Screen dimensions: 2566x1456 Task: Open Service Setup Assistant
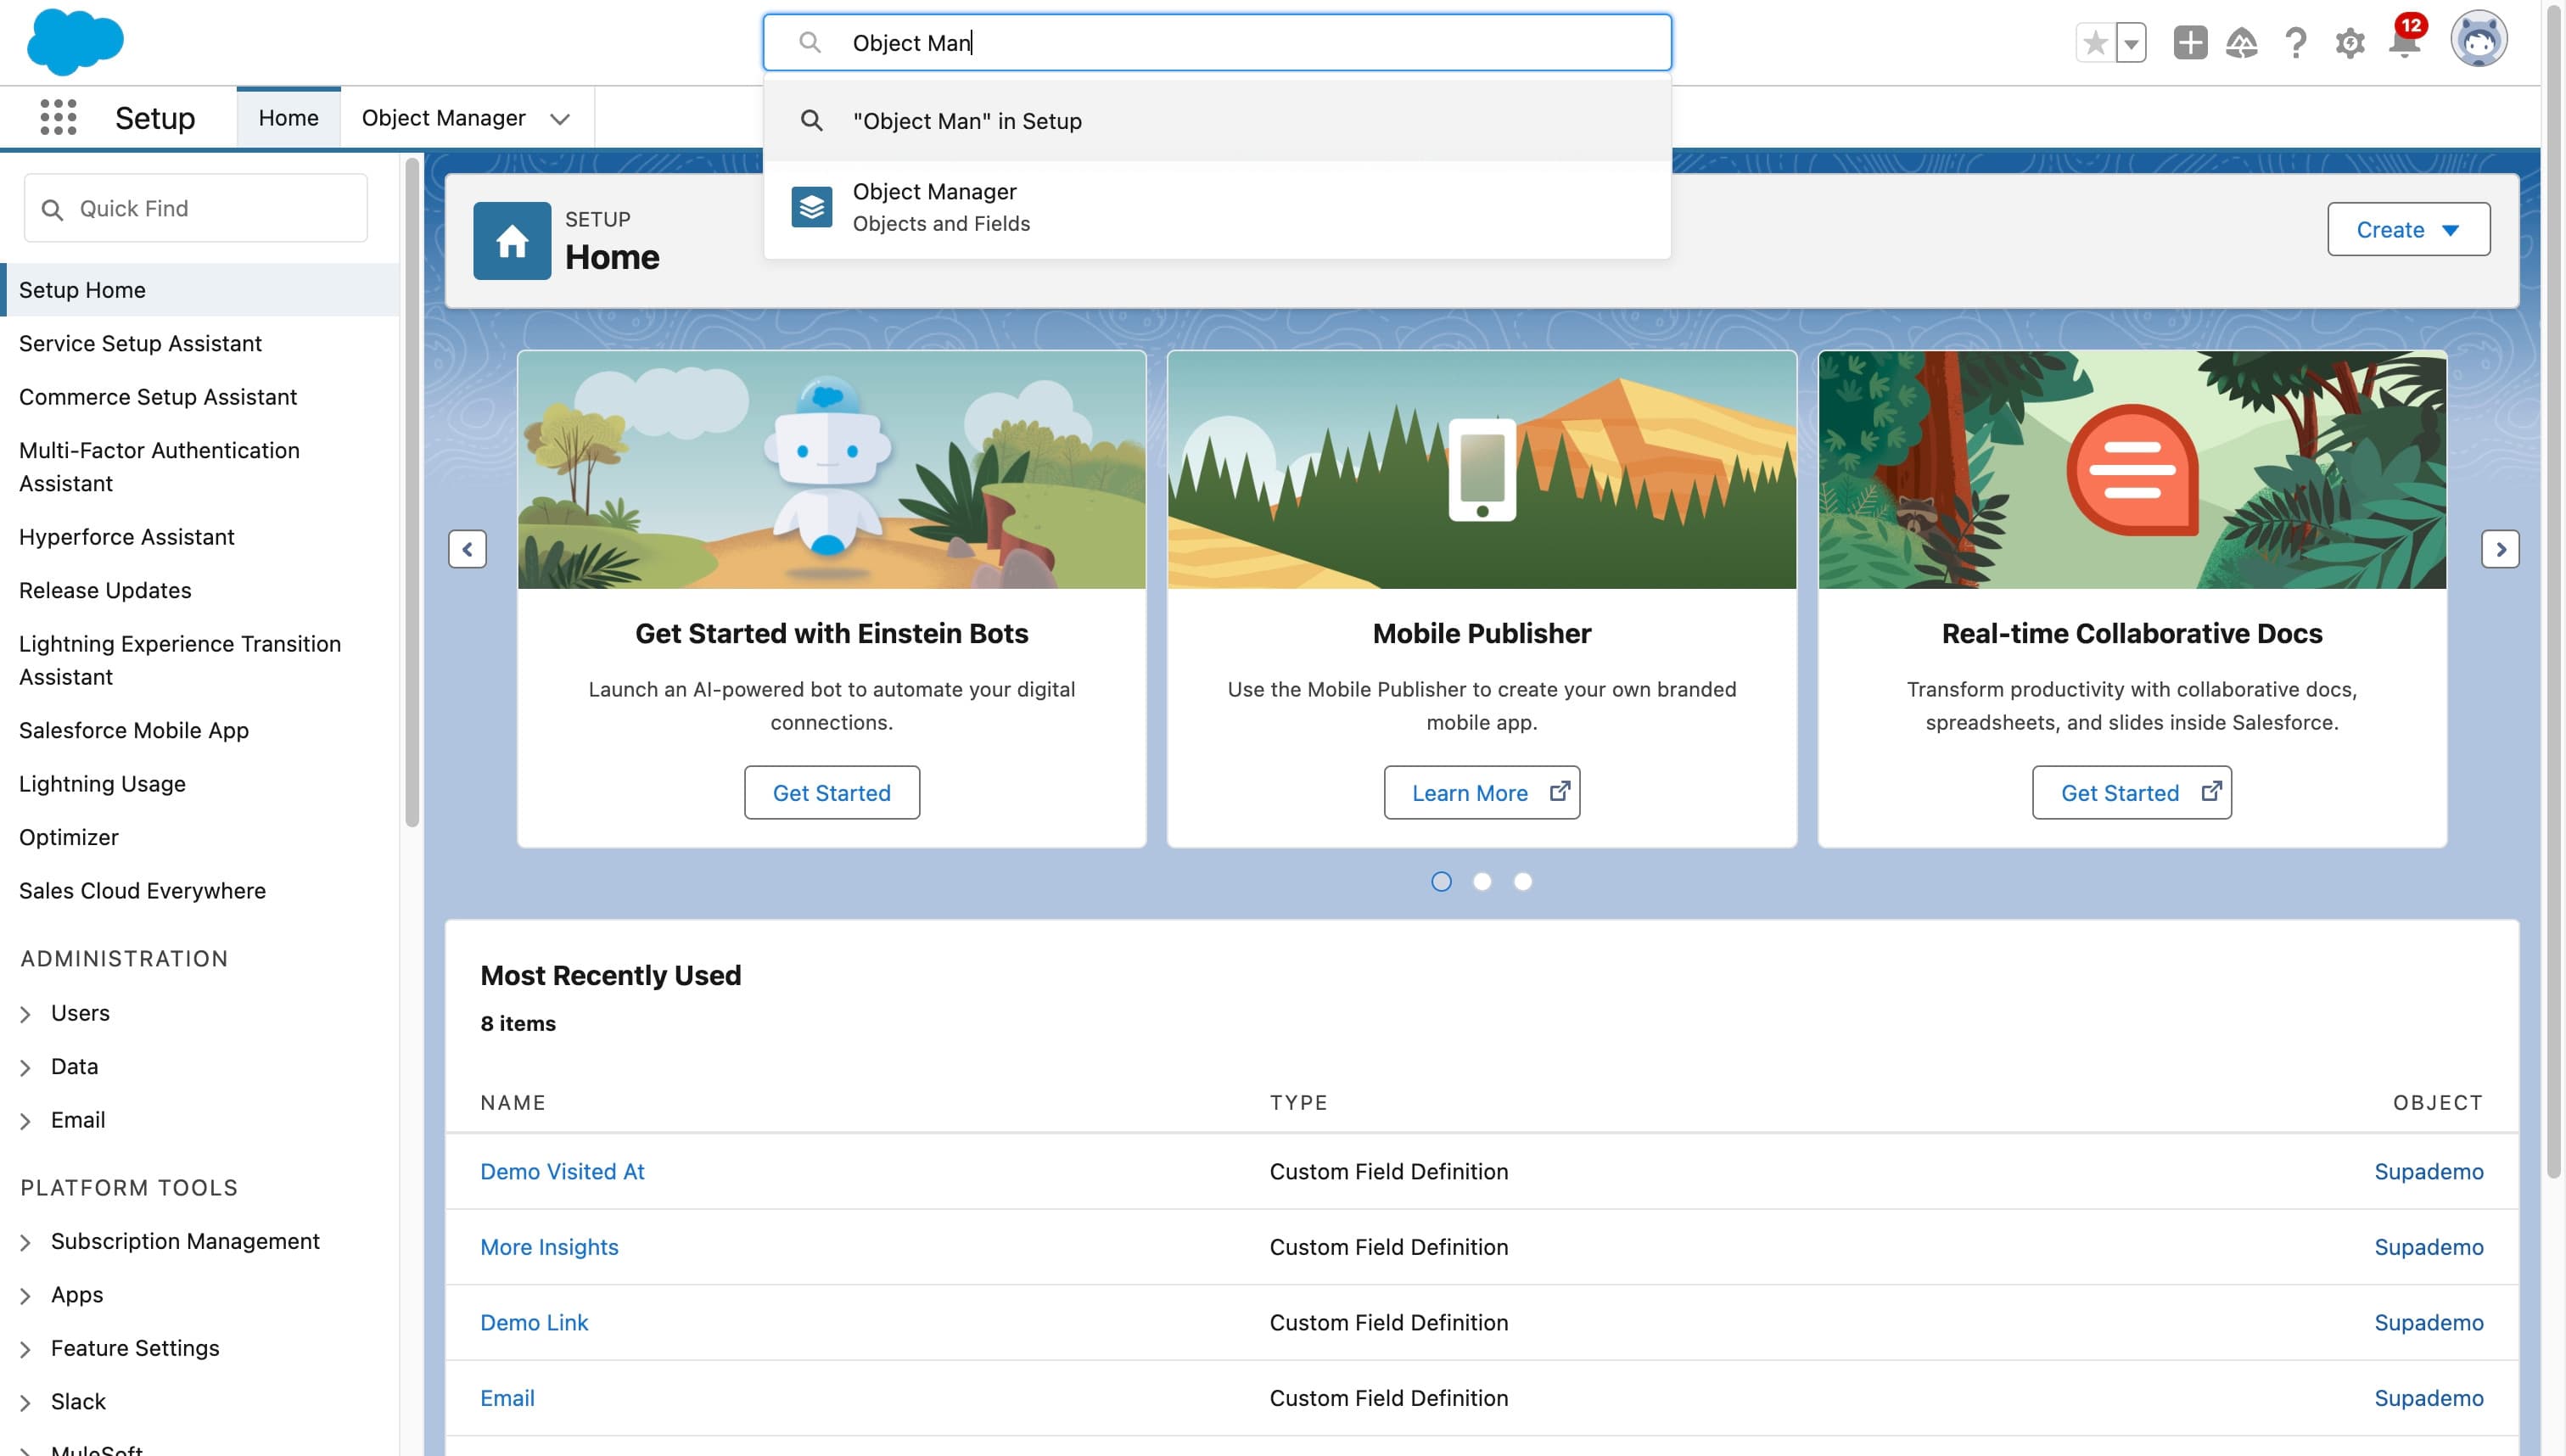[x=140, y=343]
